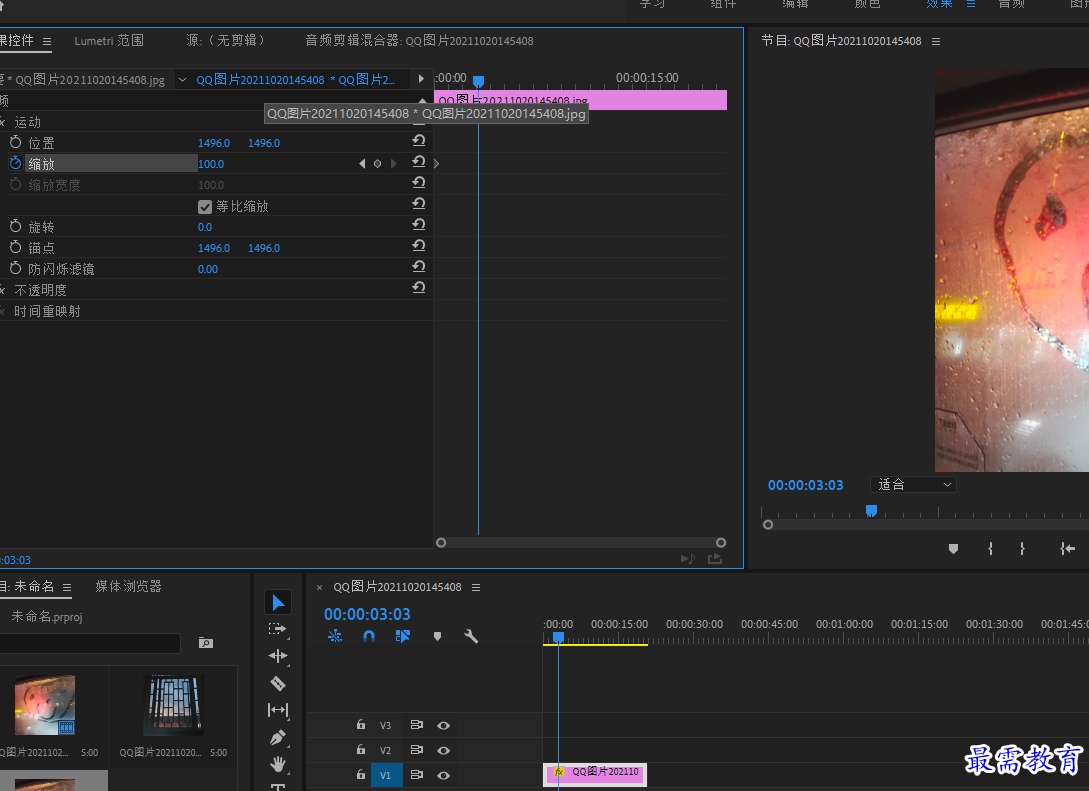Go to previous 缩放 keyframe
This screenshot has height=791, width=1089.
pyautogui.click(x=361, y=164)
